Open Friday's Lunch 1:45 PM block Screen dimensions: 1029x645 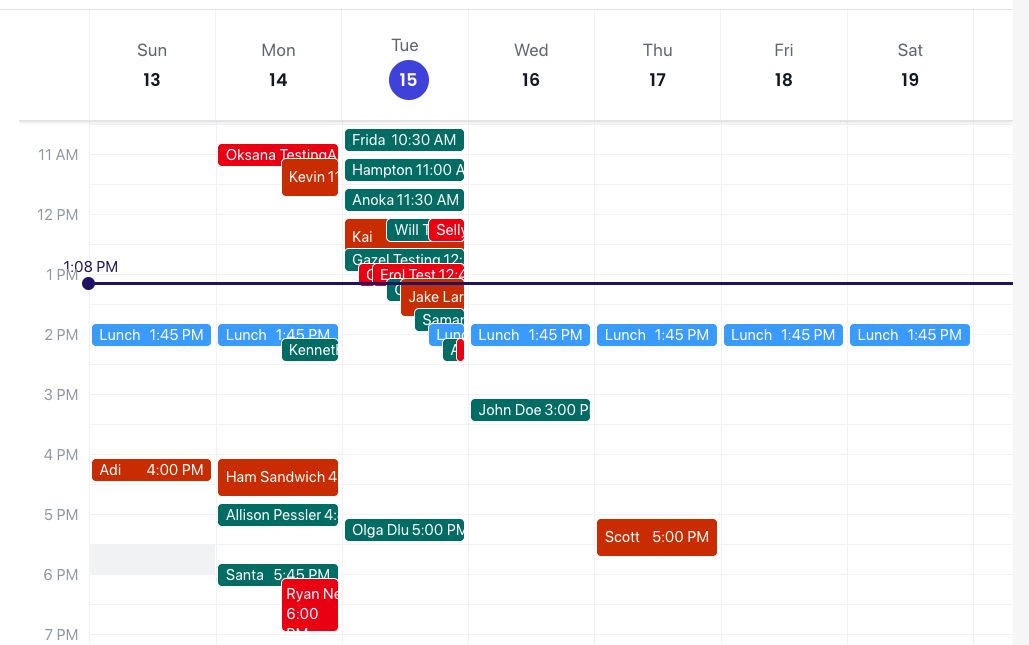pos(783,335)
